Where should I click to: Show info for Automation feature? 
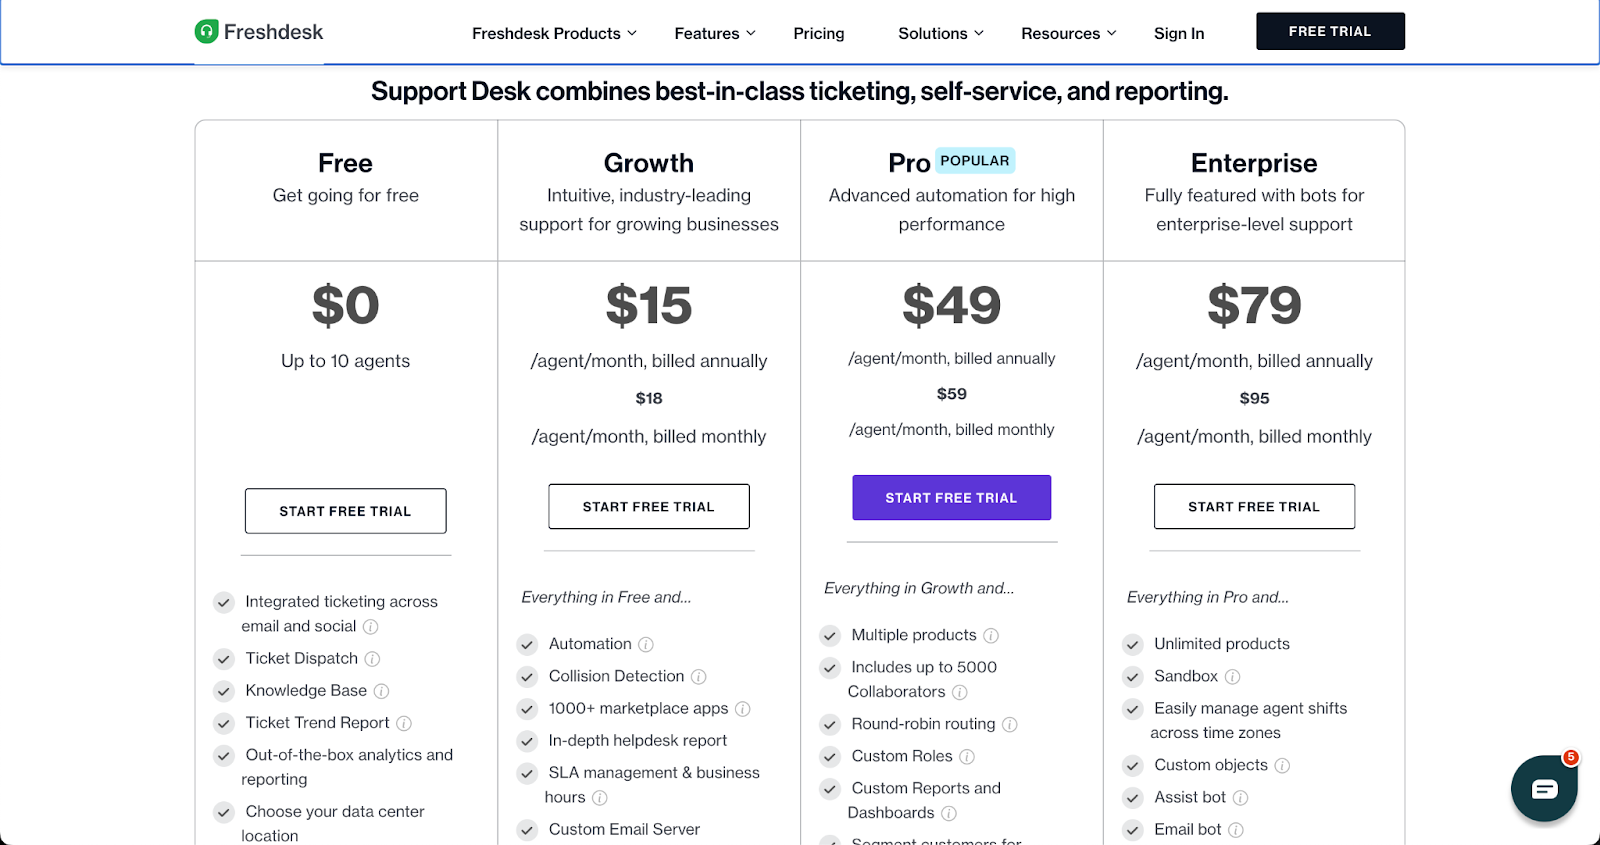coord(646,645)
